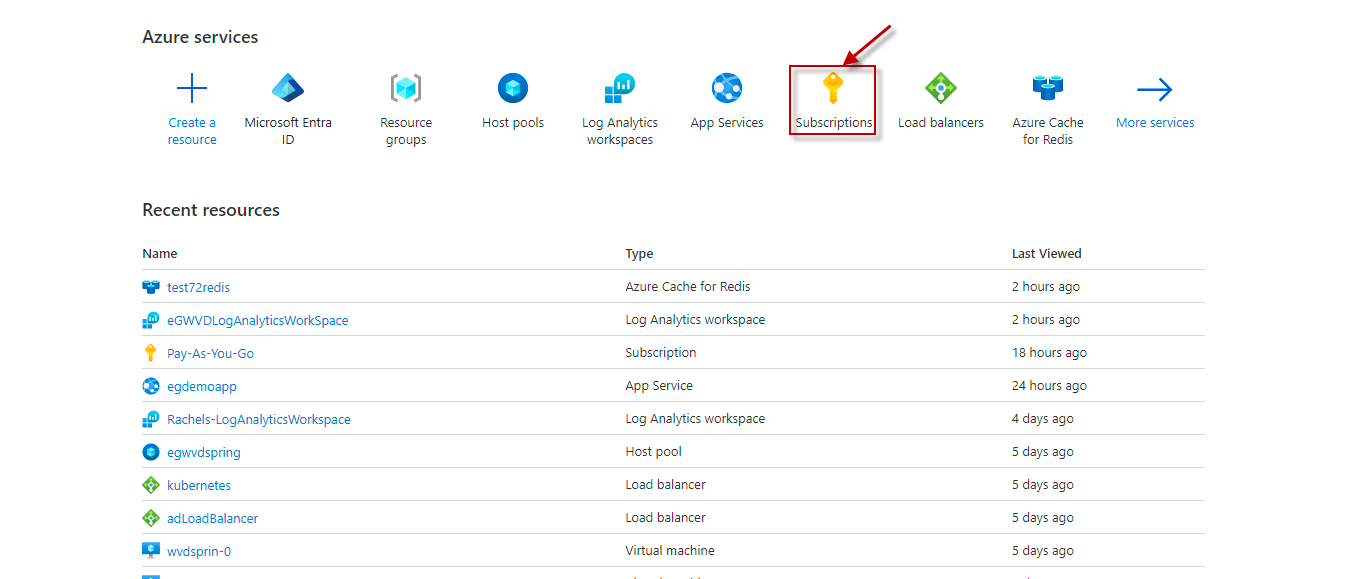Open the Subscriptions key icon

833,89
